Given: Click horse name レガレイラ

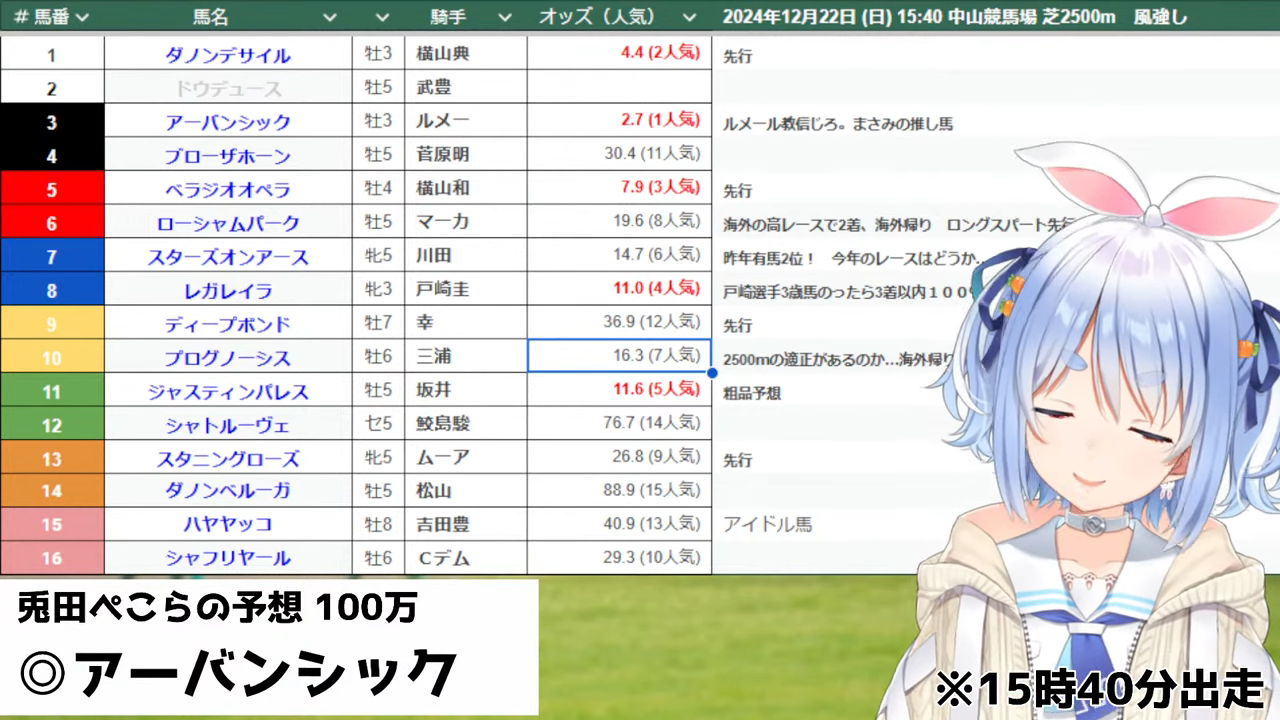Looking at the screenshot, I should pyautogui.click(x=228, y=291).
